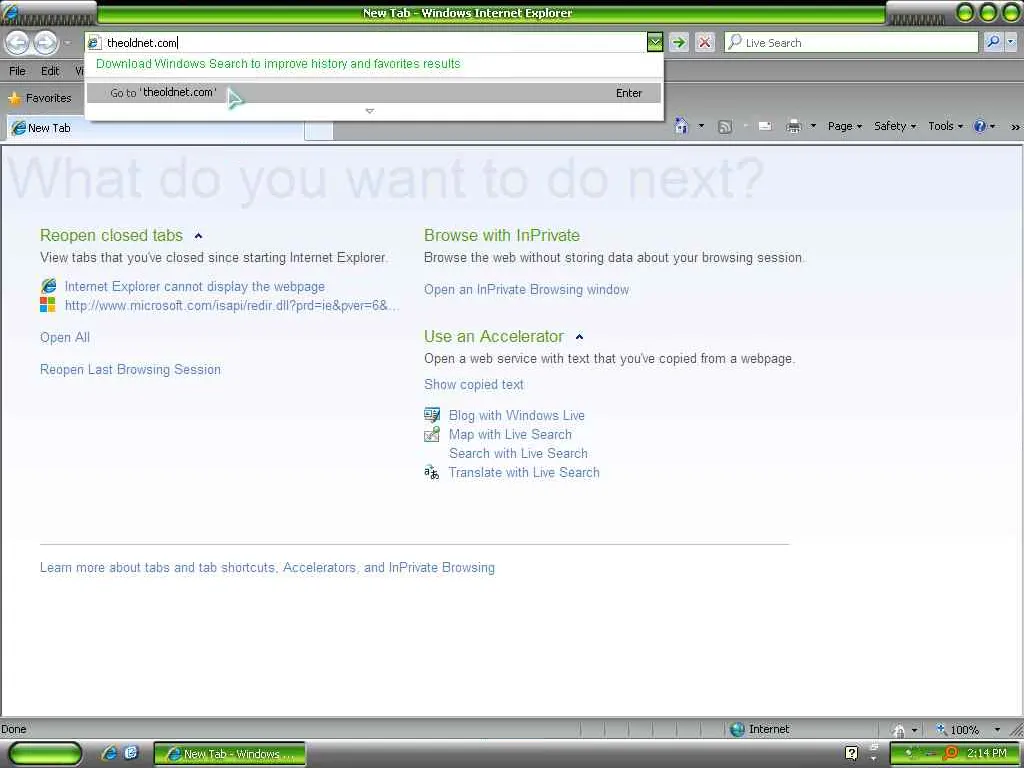Open 'Internet Explorer cannot display the webpage' link
1024x768 pixels.
[195, 287]
